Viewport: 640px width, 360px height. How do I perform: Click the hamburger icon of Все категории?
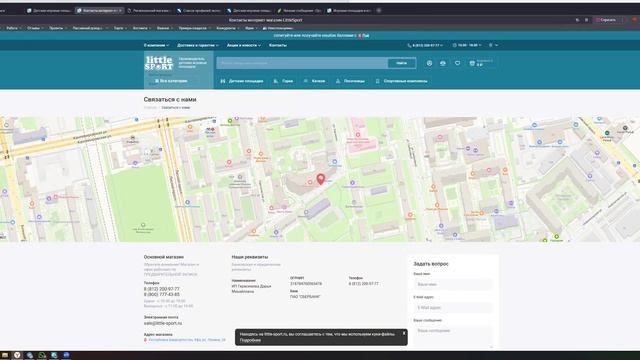157,81
